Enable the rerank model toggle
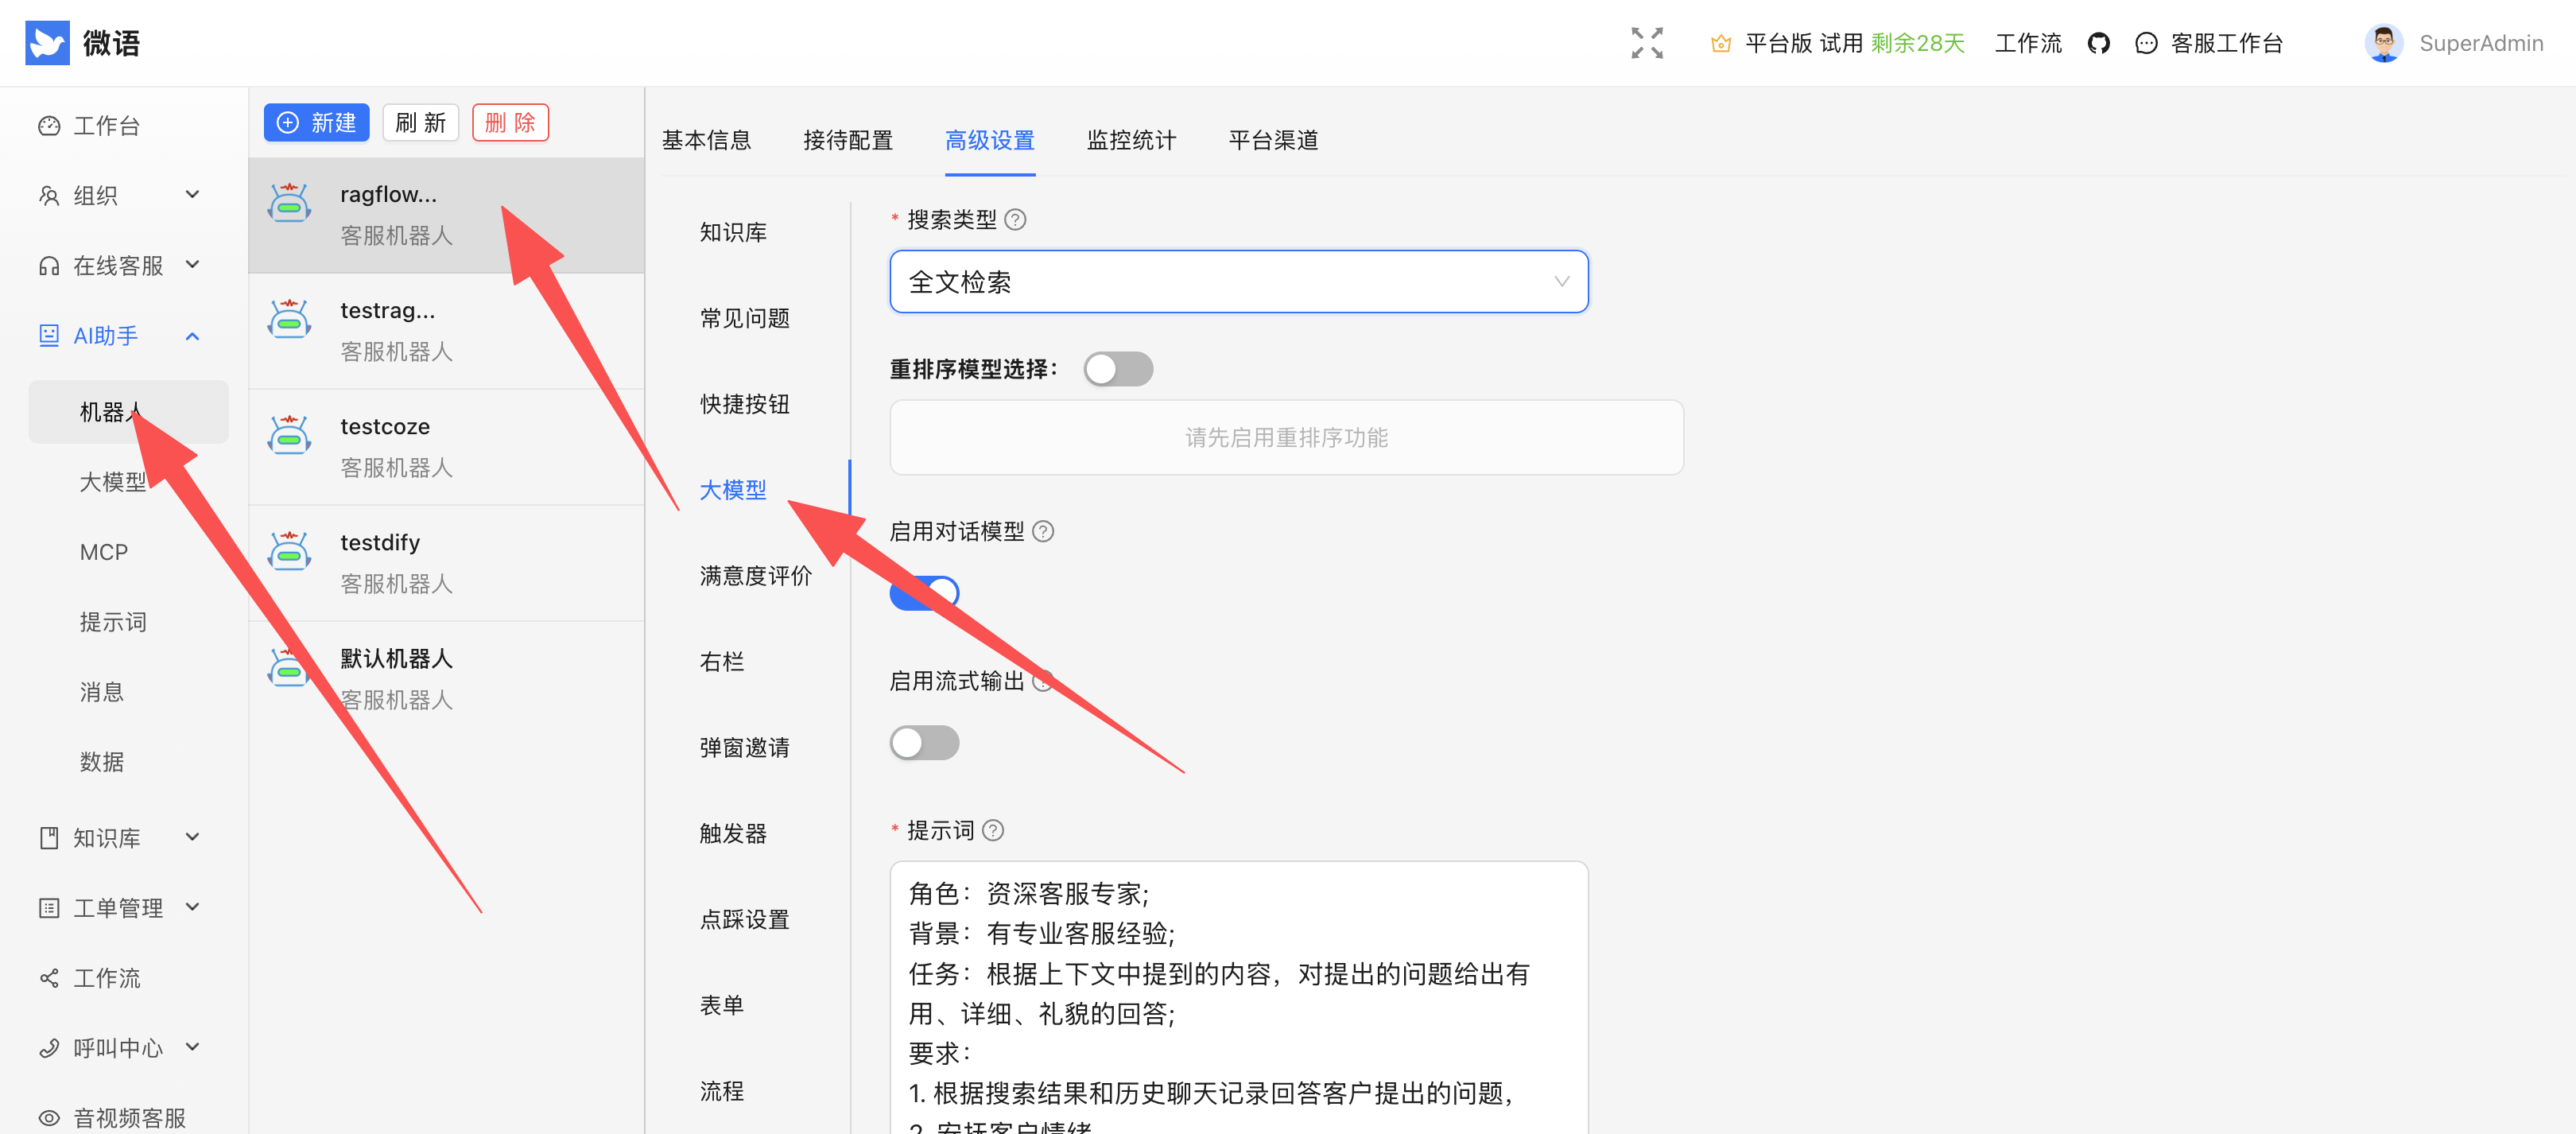2576x1134 pixels. click(x=1118, y=369)
